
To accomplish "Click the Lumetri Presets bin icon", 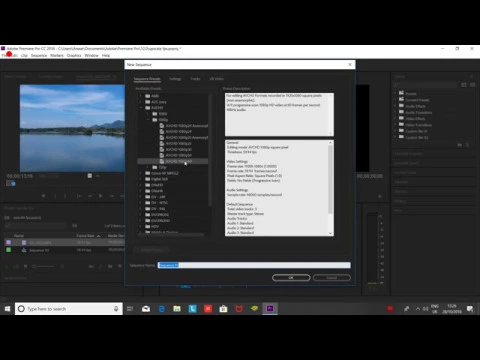I will (401, 99).
